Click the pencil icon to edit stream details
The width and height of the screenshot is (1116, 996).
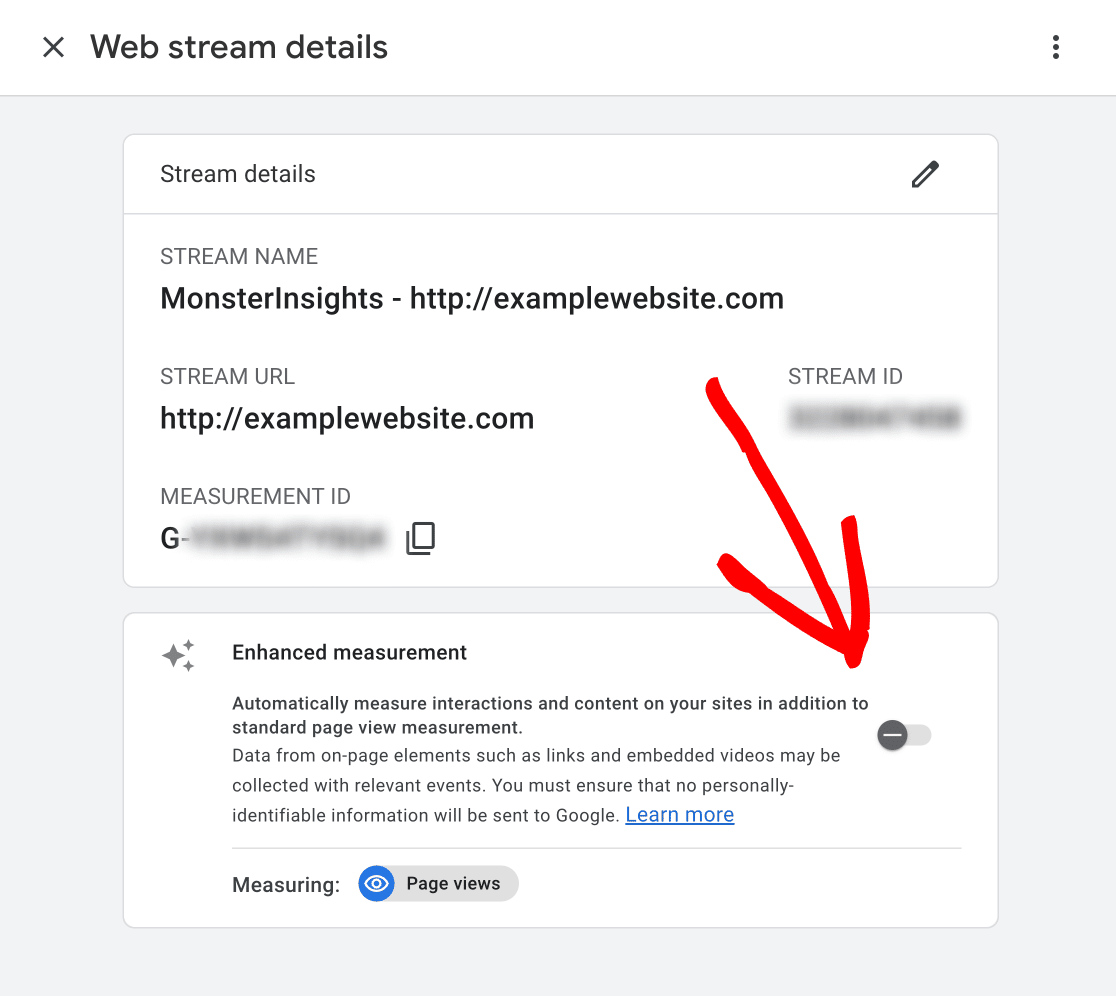(x=925, y=174)
